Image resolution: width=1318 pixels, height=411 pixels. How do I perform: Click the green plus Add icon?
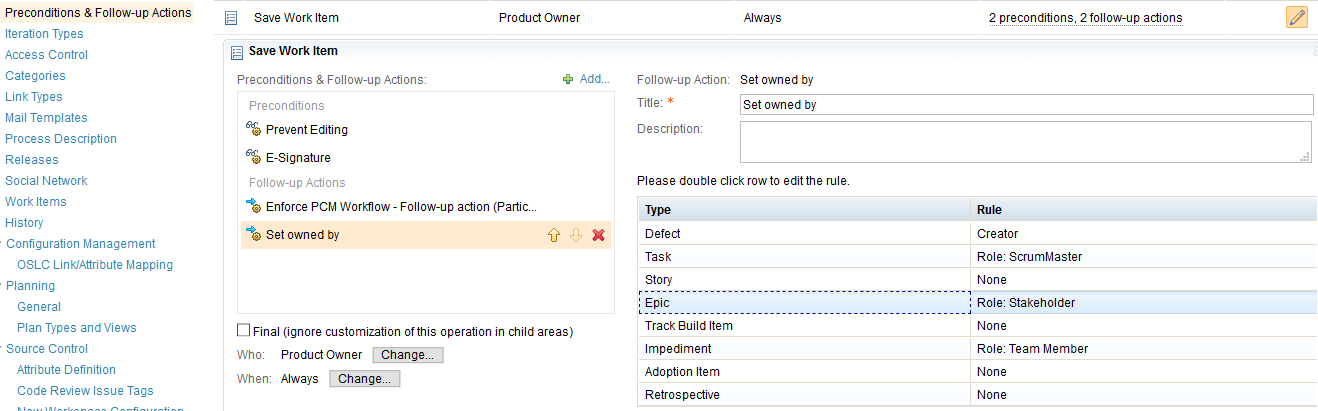point(568,79)
